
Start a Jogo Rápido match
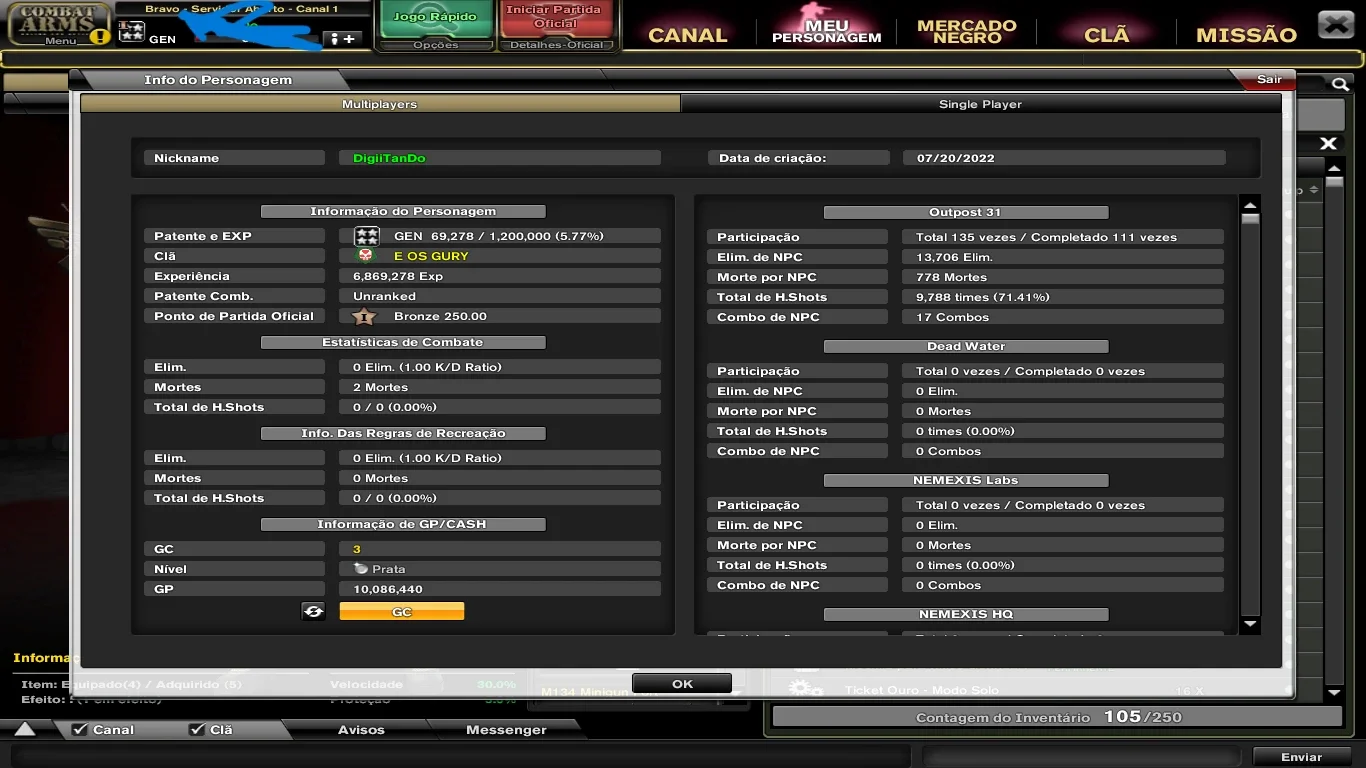(x=435, y=18)
